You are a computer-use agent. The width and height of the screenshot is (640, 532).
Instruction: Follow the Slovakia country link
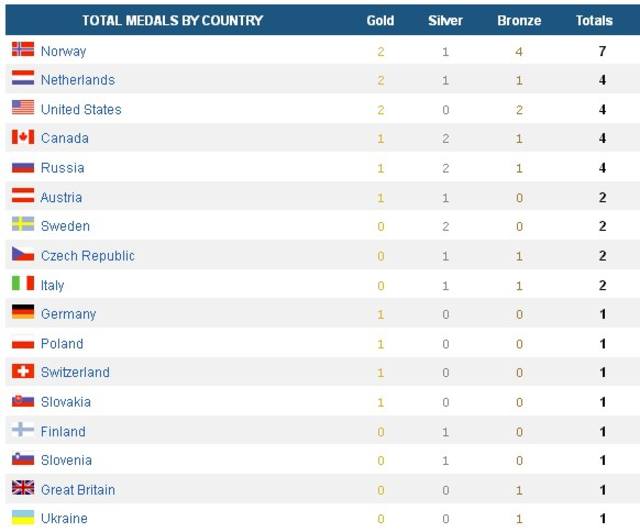click(66, 402)
